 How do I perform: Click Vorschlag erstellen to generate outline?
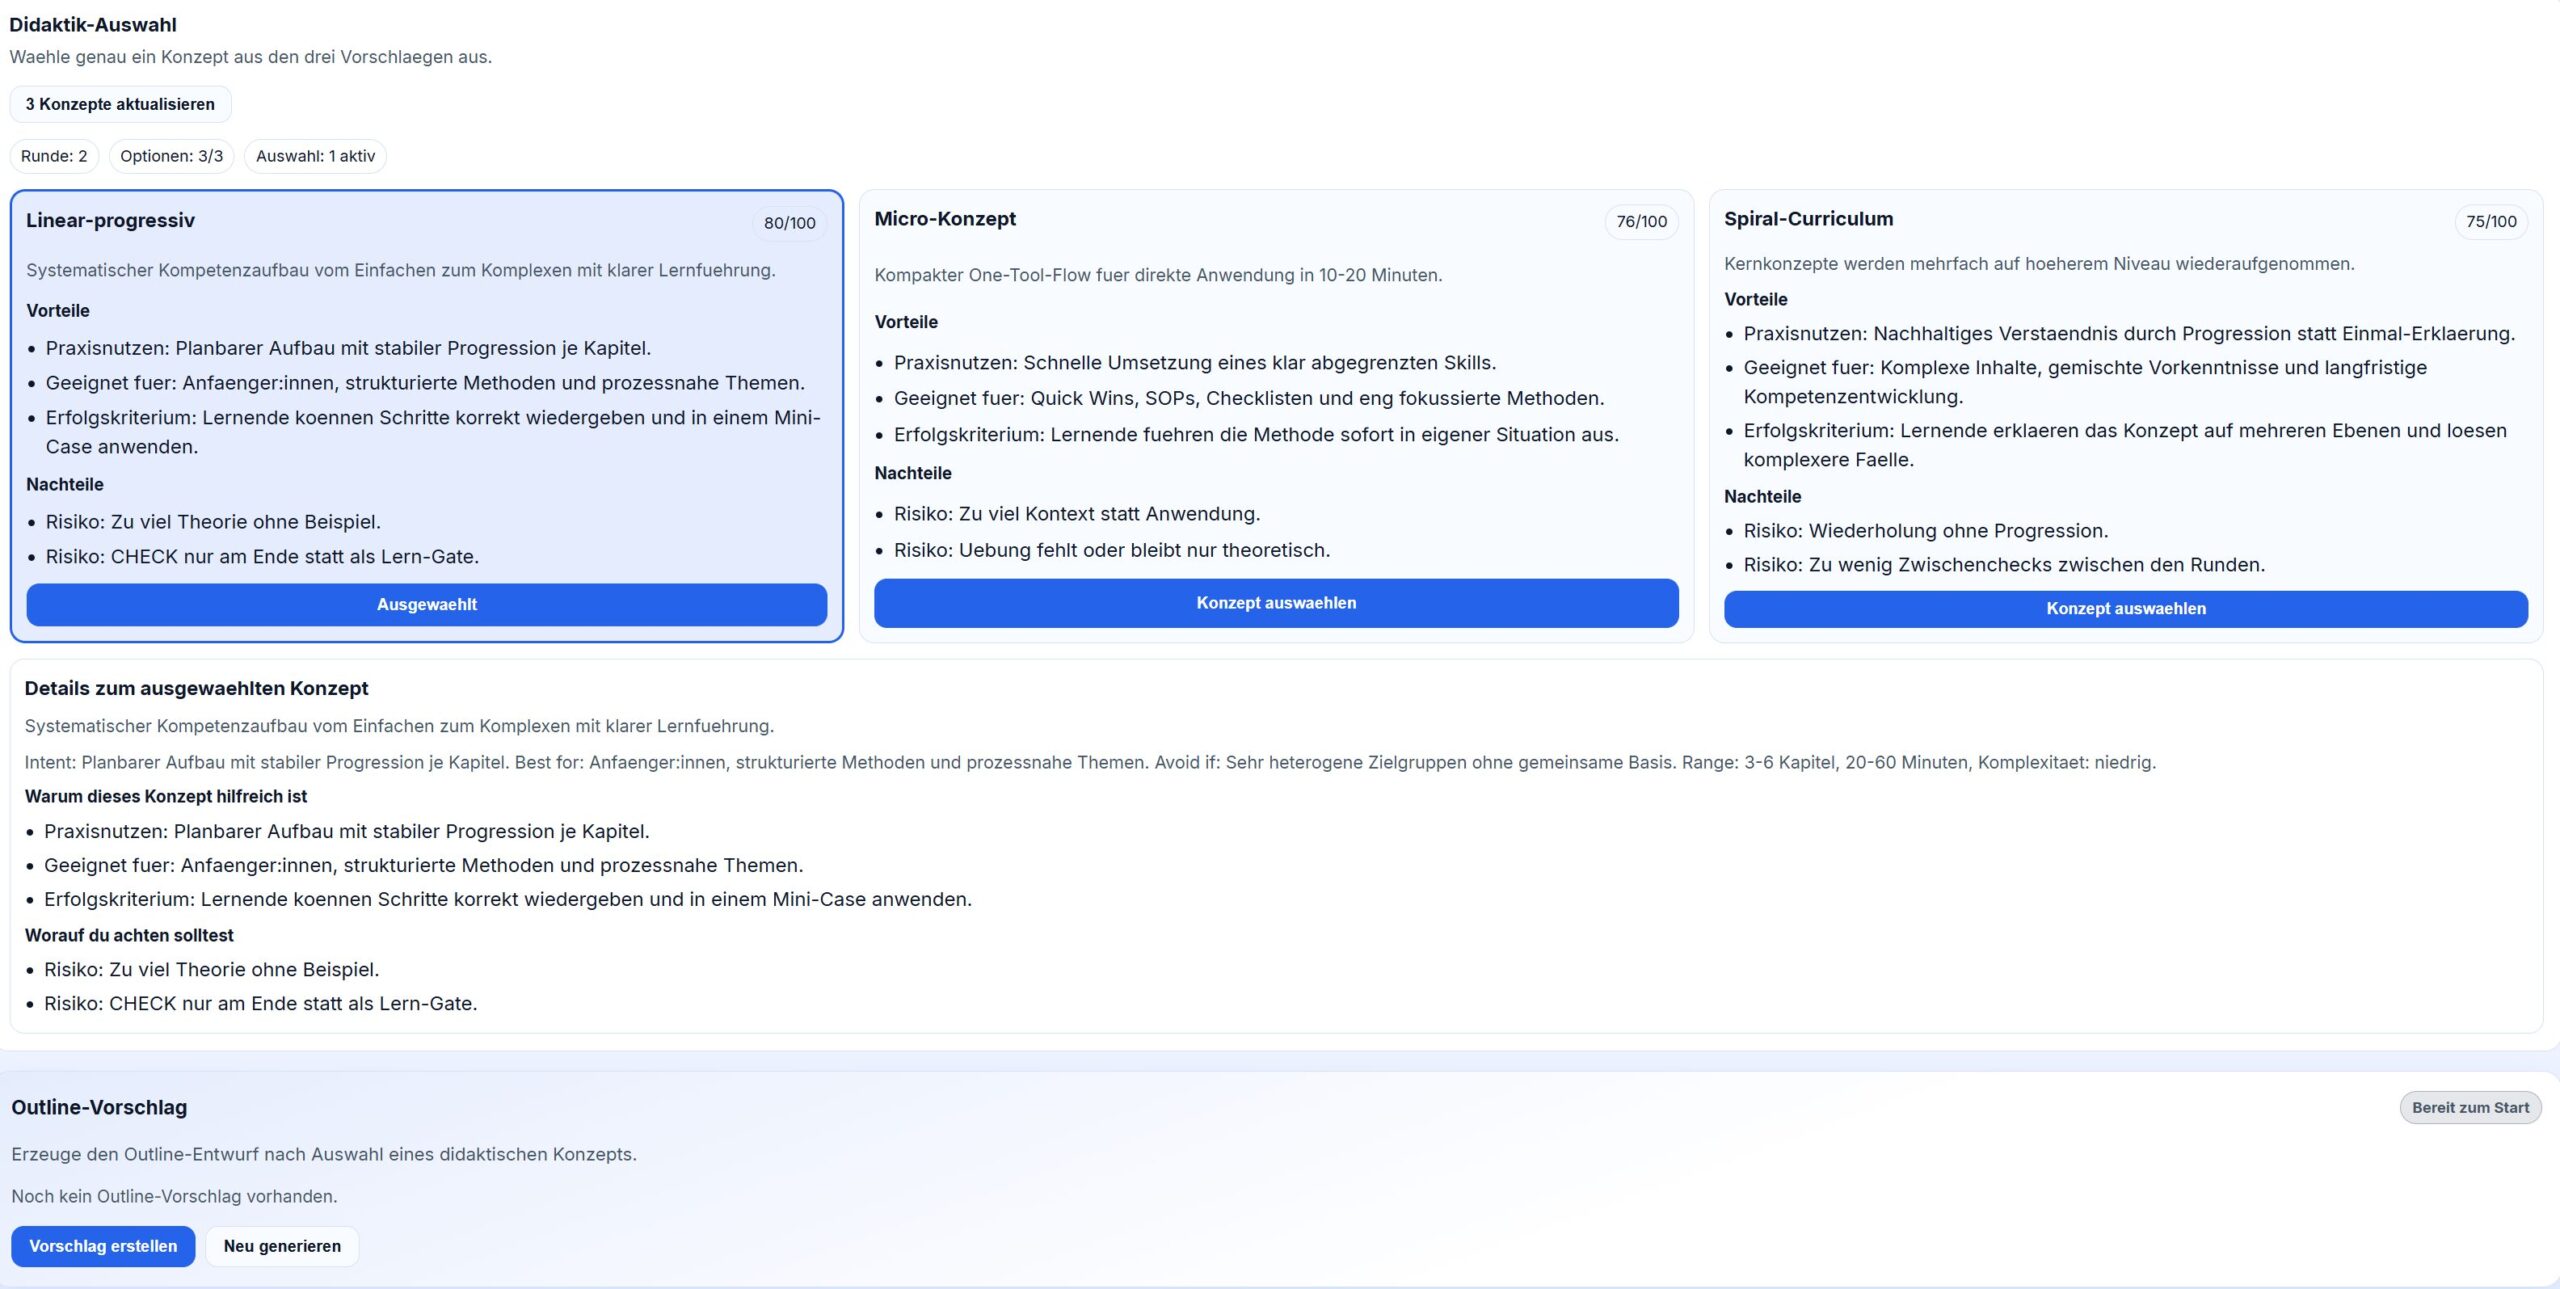pyautogui.click(x=103, y=1246)
